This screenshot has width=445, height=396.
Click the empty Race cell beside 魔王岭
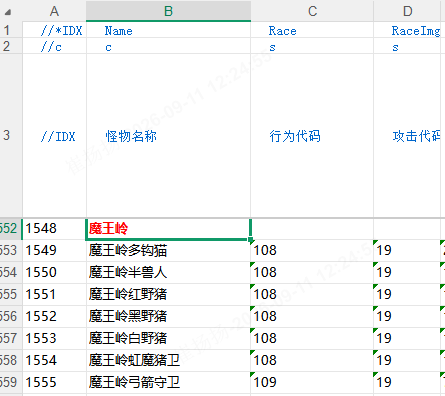pos(312,229)
